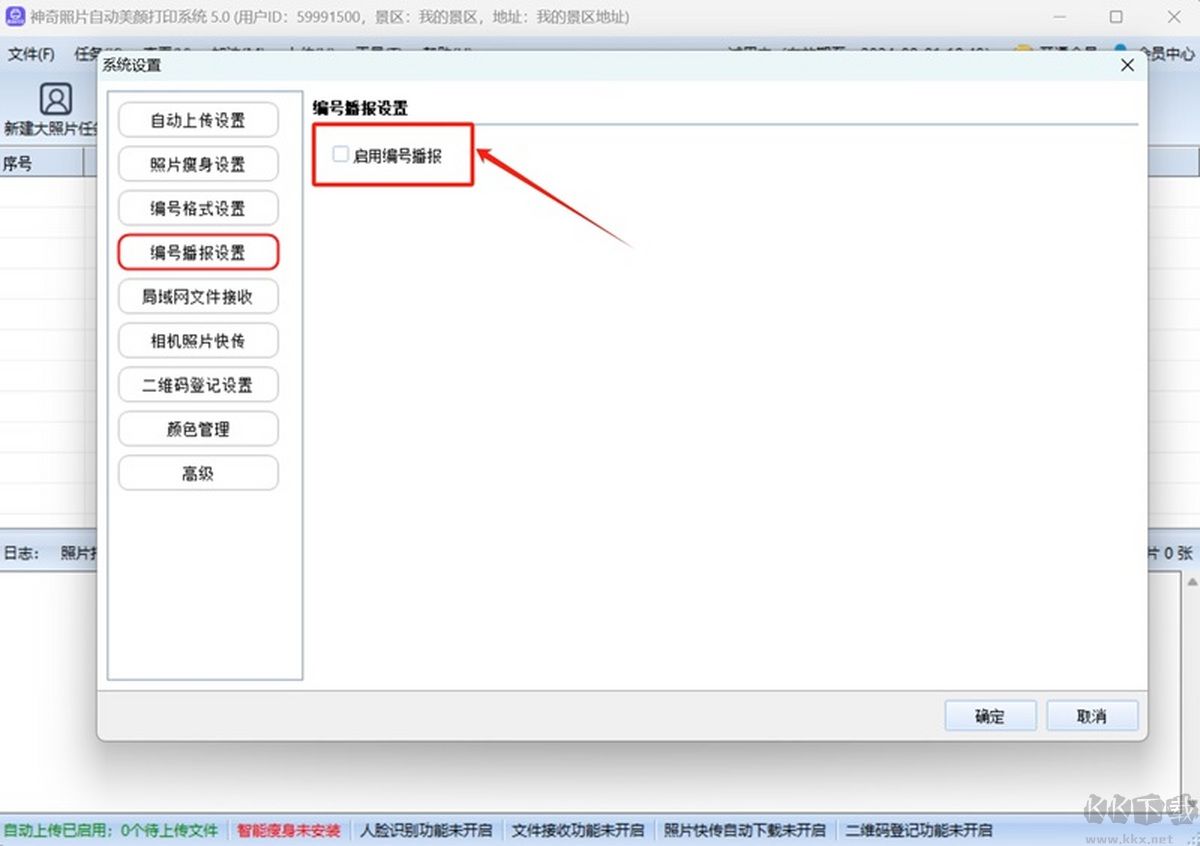Click the 取消 button

(1092, 715)
